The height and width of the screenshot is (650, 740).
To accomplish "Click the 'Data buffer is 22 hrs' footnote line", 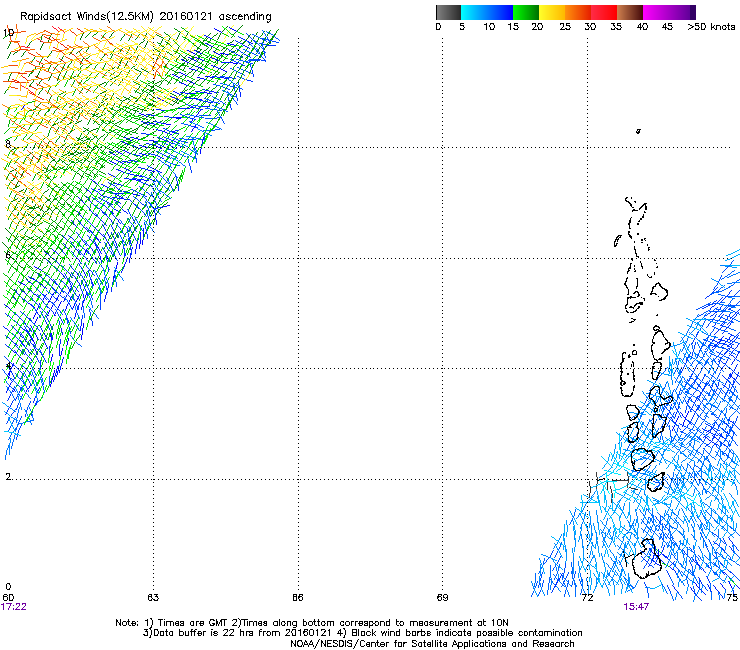I will click(362, 633).
